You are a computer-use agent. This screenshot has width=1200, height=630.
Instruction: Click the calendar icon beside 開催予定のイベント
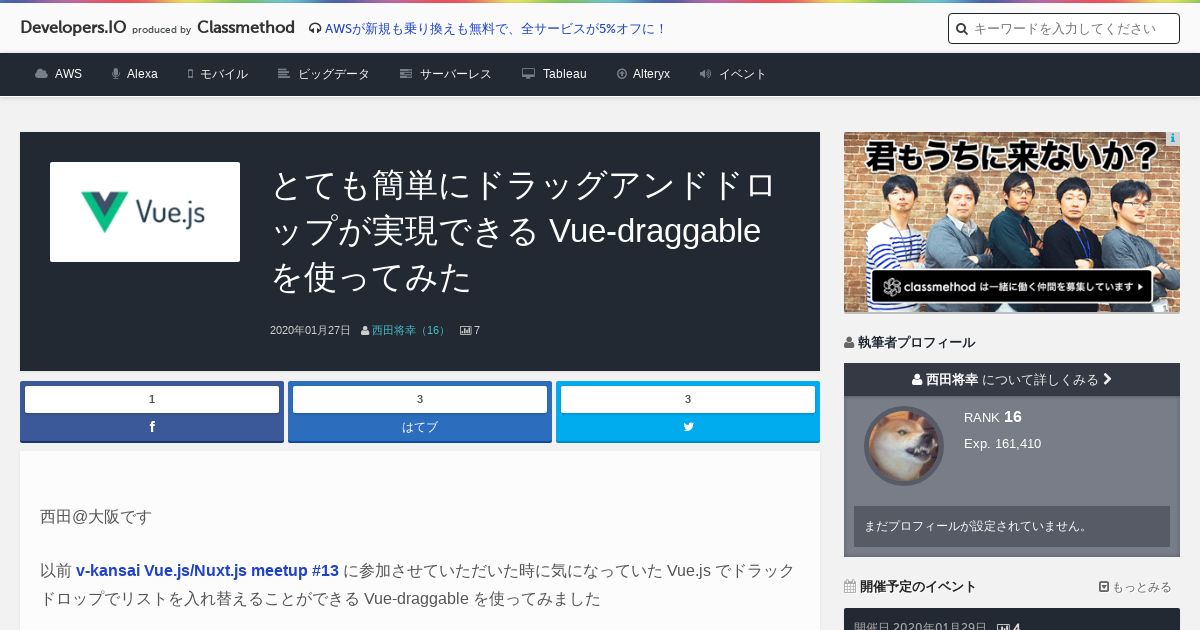point(850,586)
